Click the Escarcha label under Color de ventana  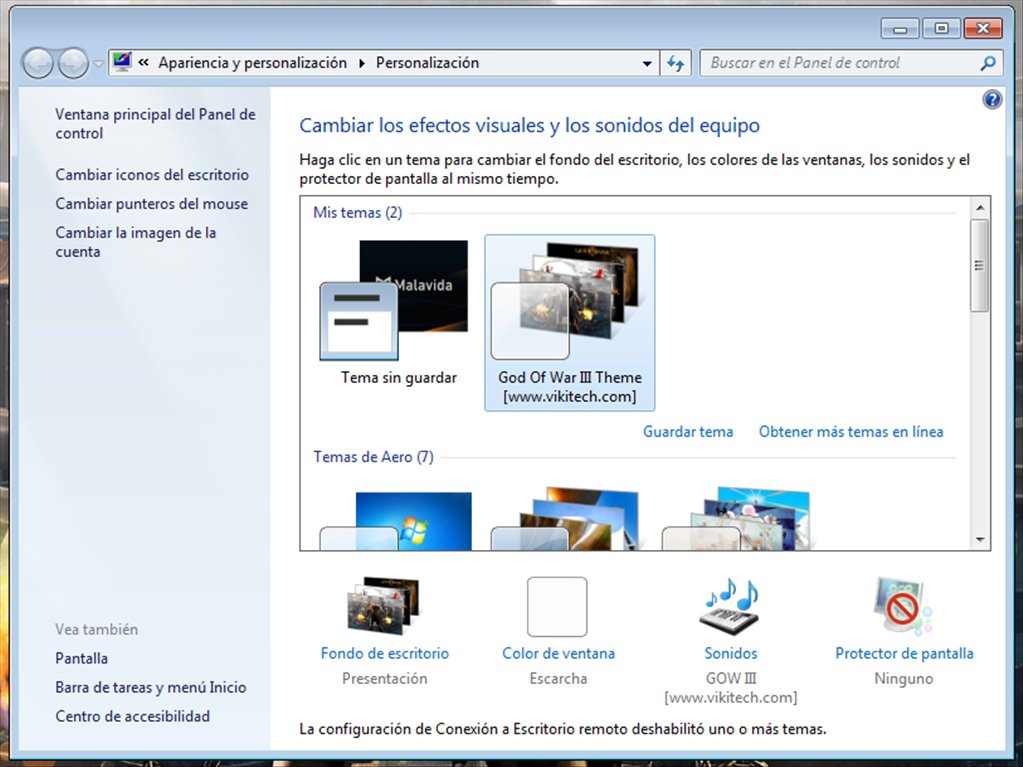coord(558,679)
